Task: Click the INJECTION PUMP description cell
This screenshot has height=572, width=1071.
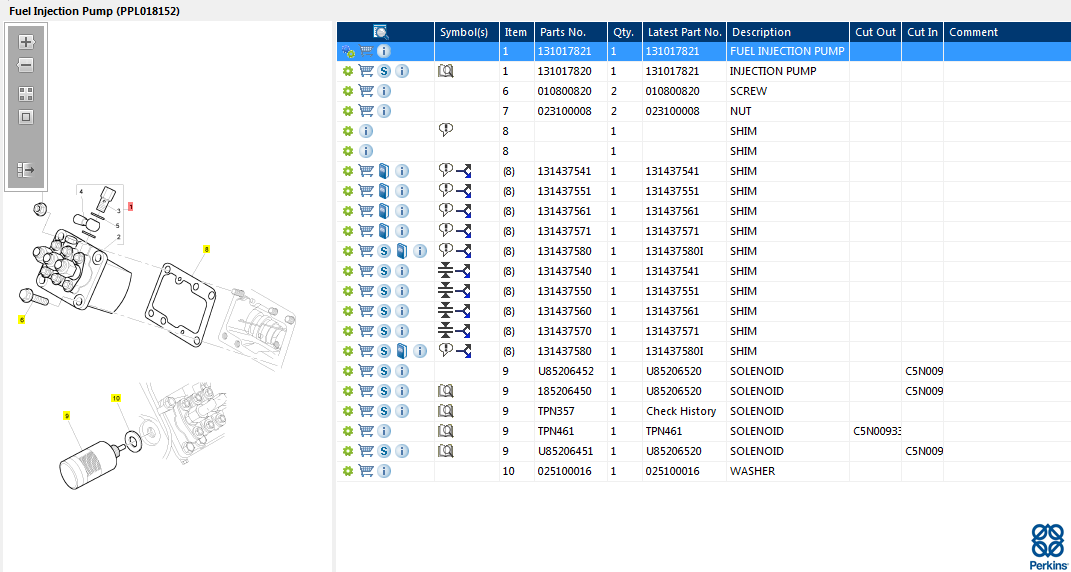Action: pyautogui.click(x=773, y=71)
